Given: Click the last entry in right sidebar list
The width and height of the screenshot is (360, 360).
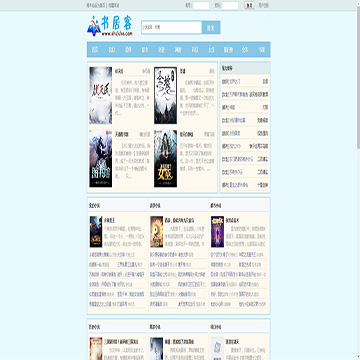Looking at the screenshot, I should (x=245, y=185).
